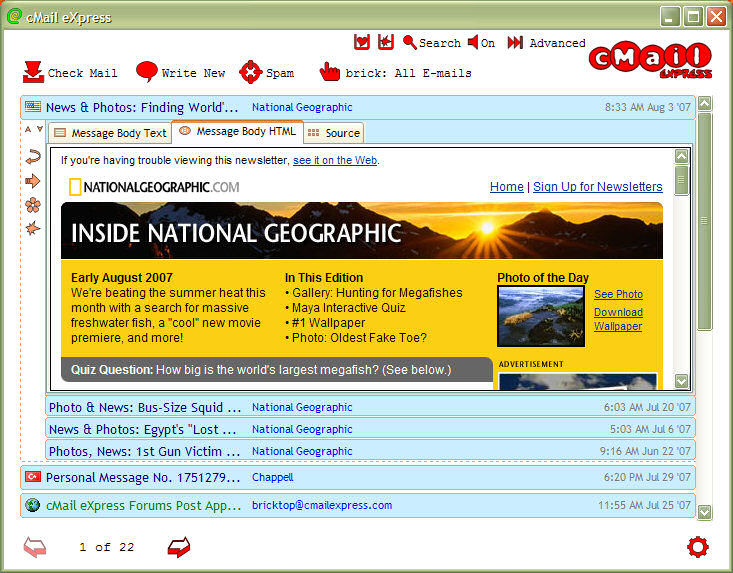Click the orange star icon in the sidebar
This screenshot has height=573, width=733.
pos(33,229)
